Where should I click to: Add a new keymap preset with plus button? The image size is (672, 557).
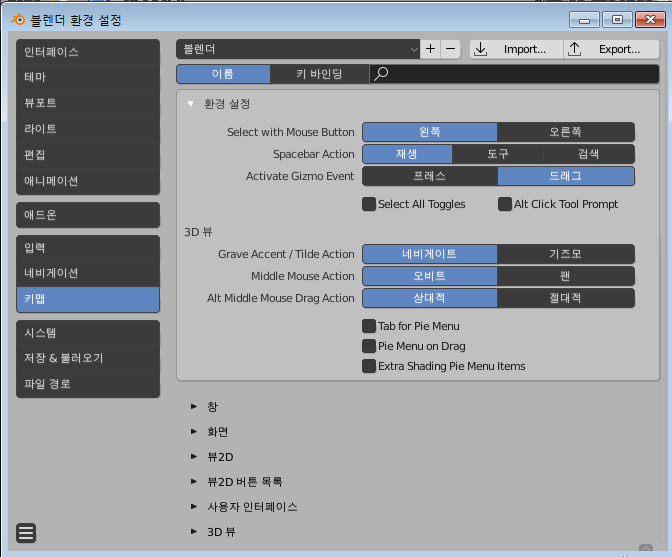coord(431,49)
